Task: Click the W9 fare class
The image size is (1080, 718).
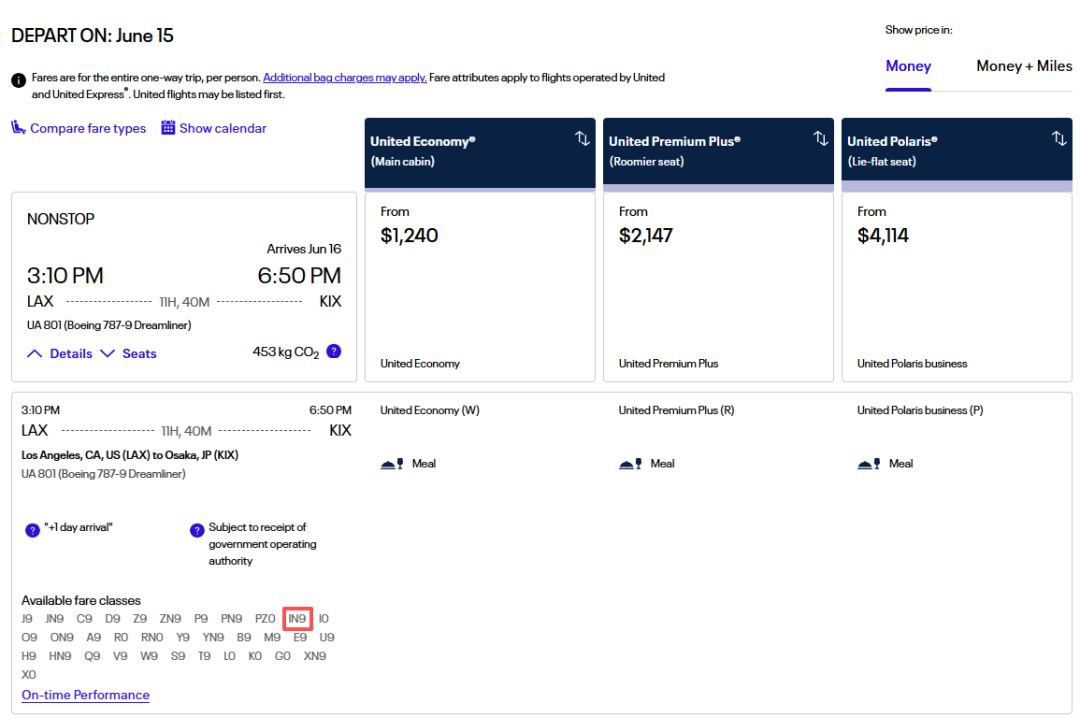Action: [x=149, y=656]
